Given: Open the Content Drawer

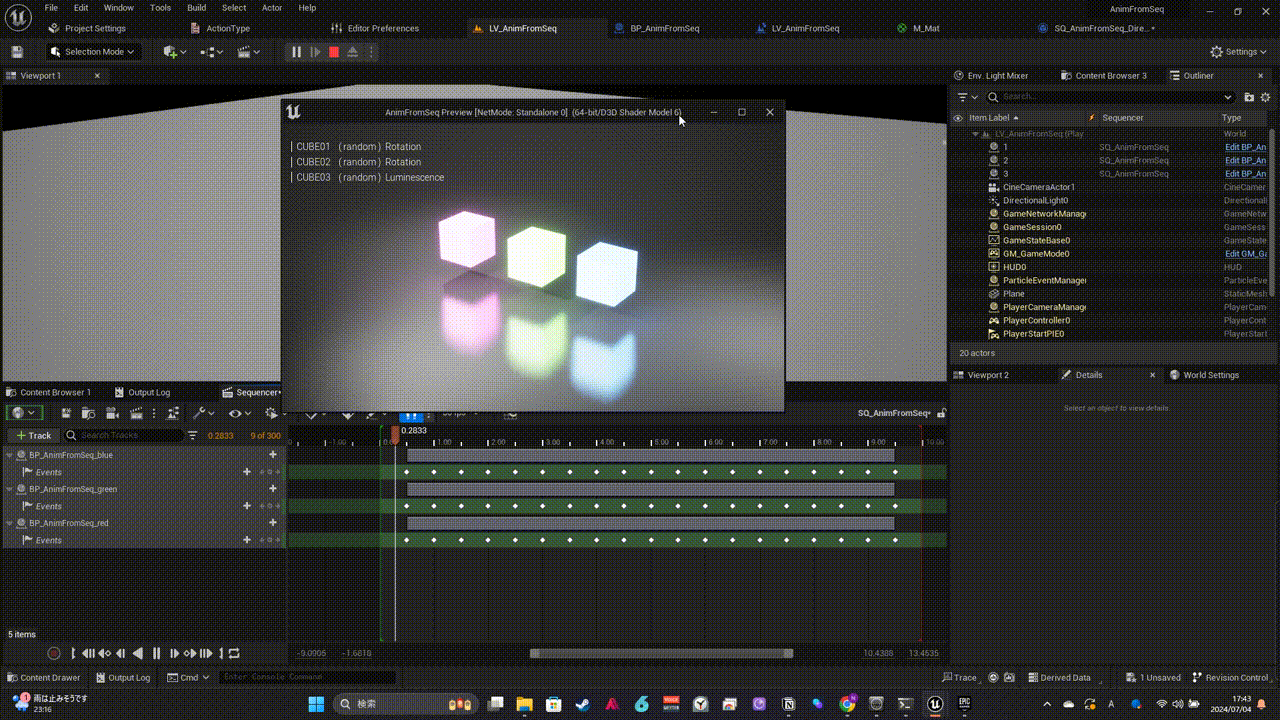Looking at the screenshot, I should (x=43, y=677).
